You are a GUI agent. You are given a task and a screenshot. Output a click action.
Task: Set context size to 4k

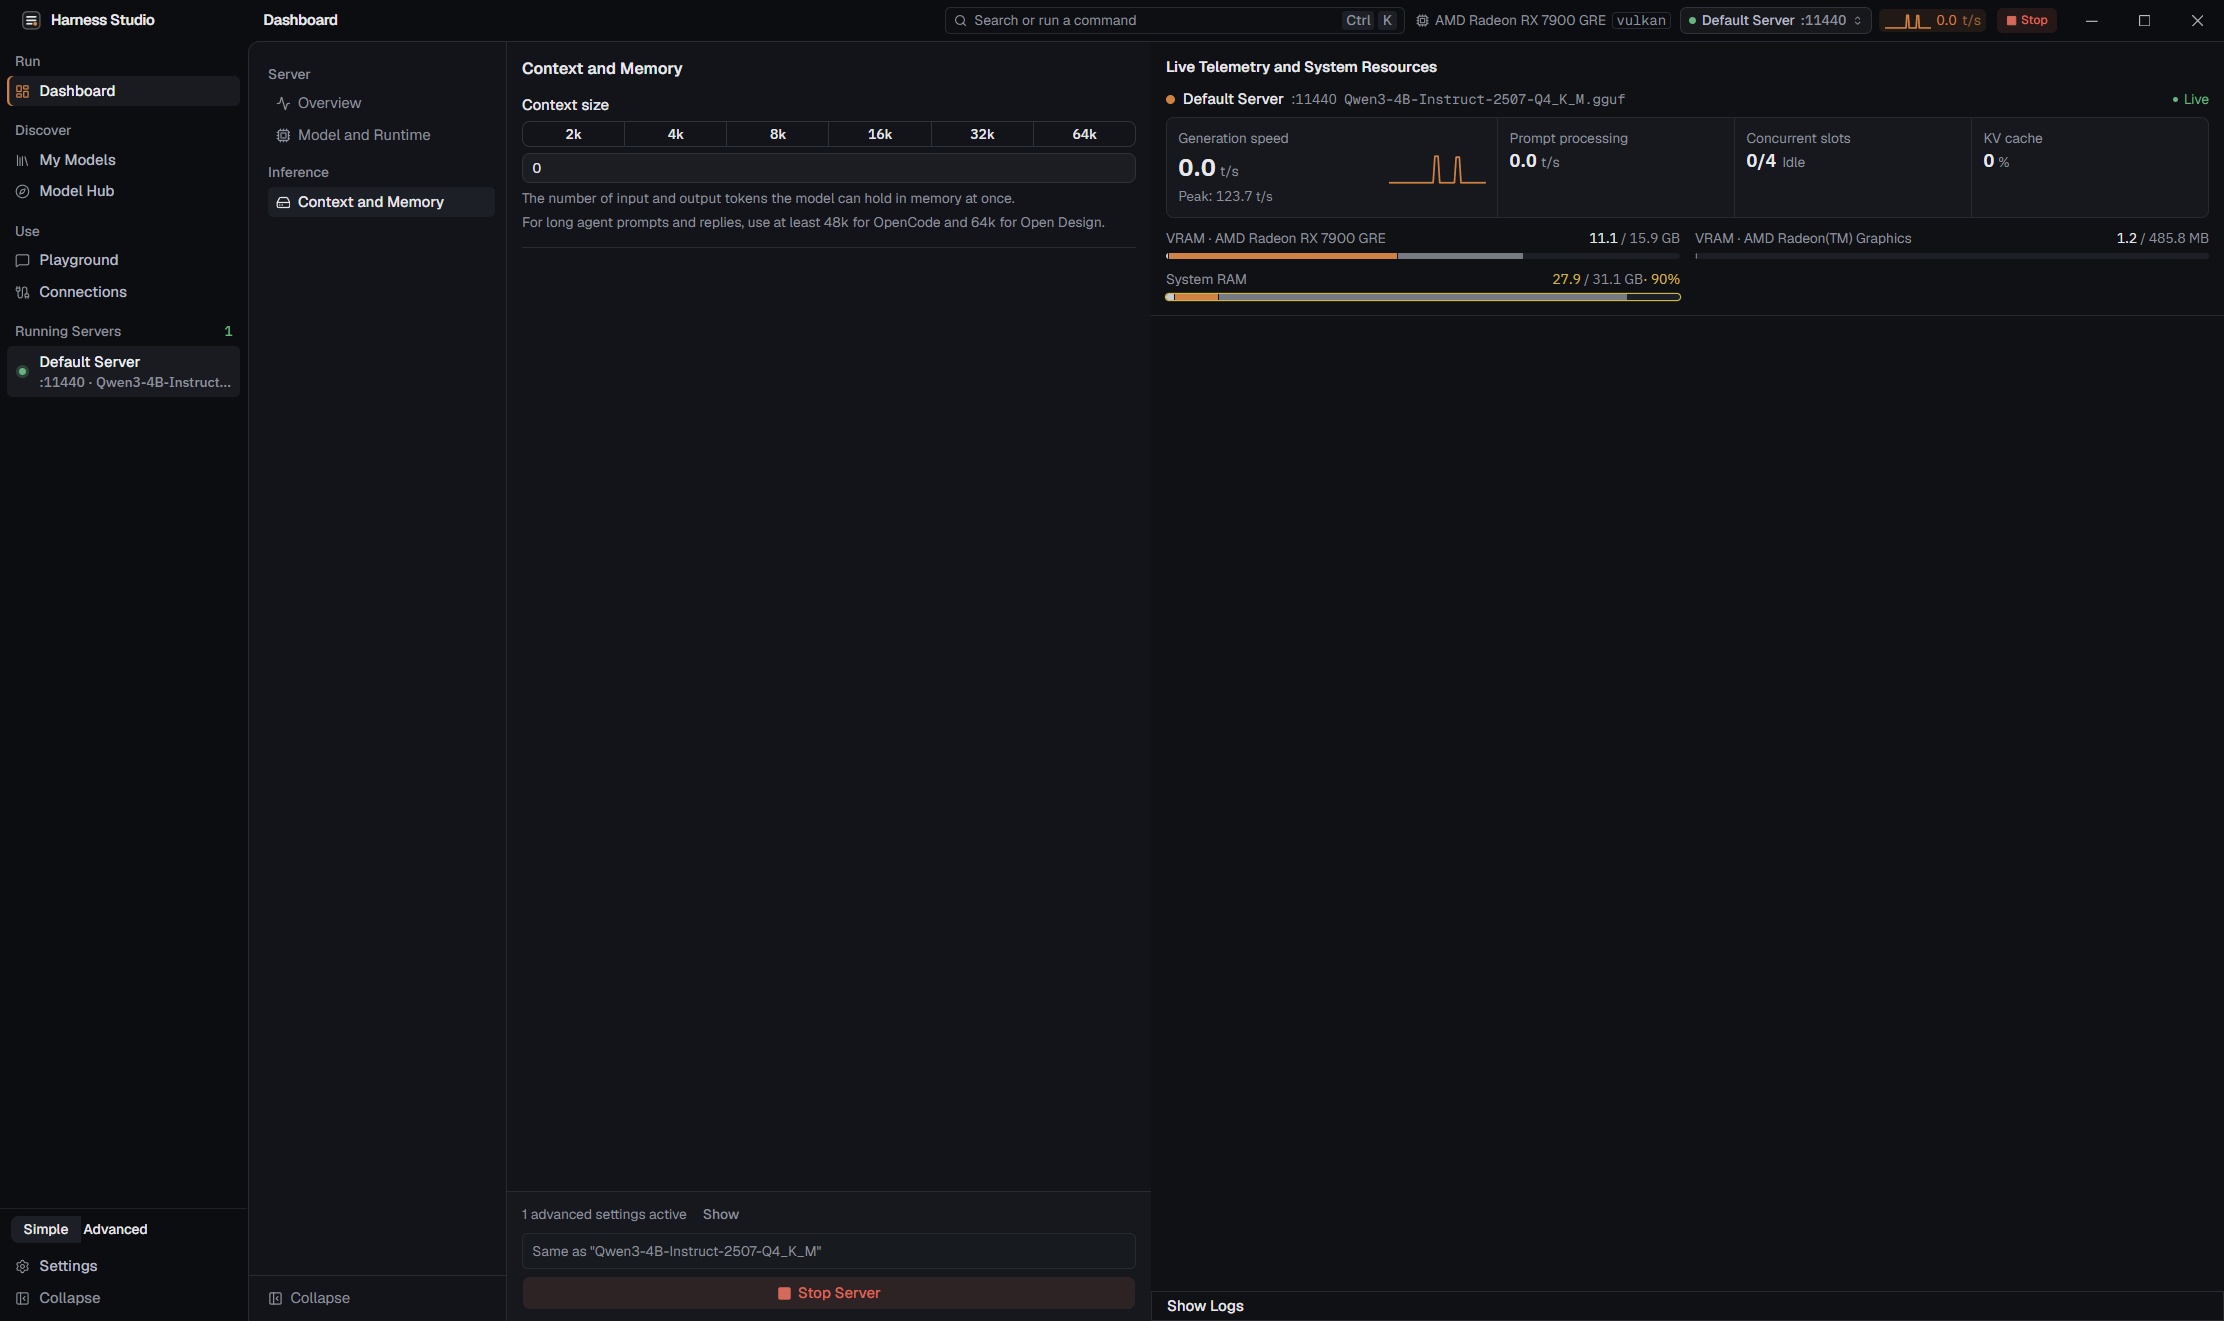(x=676, y=134)
